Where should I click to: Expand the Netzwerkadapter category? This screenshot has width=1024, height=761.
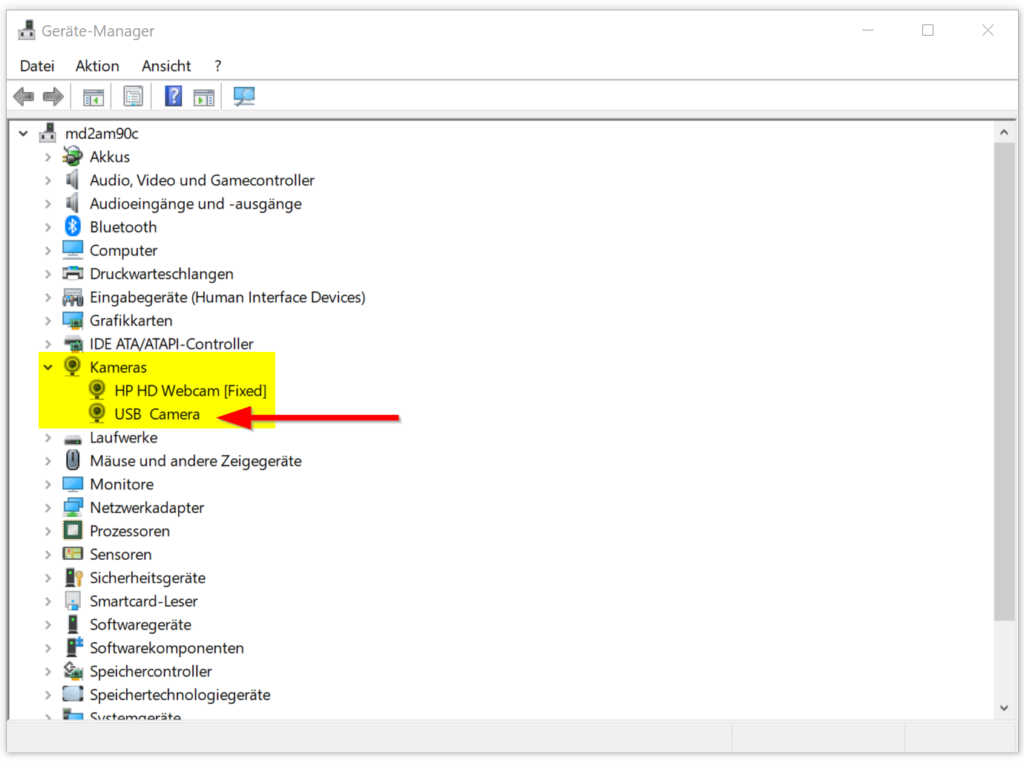click(48, 508)
